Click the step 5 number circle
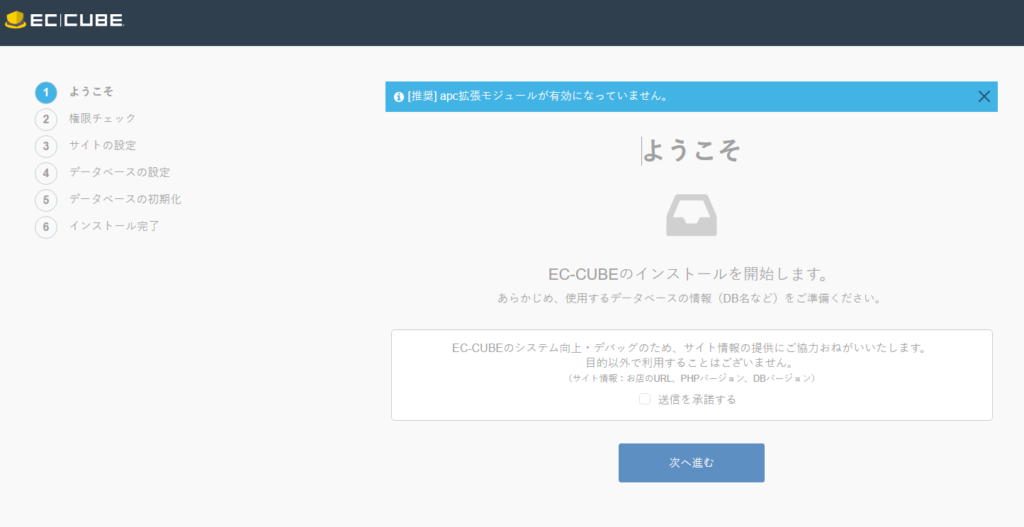Image resolution: width=1024 pixels, height=527 pixels. 46,200
